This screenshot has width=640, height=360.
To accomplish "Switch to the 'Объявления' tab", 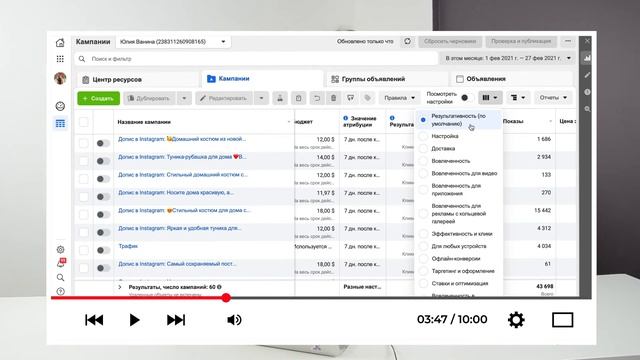I will point(512,79).
